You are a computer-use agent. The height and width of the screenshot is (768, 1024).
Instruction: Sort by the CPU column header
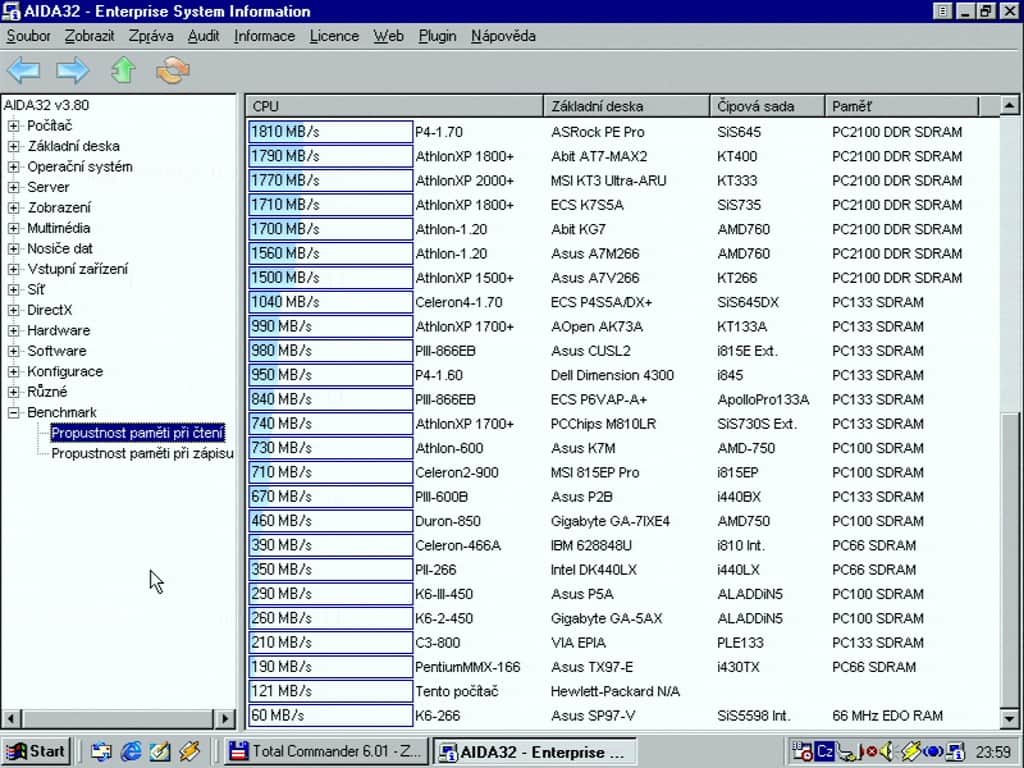(x=394, y=106)
